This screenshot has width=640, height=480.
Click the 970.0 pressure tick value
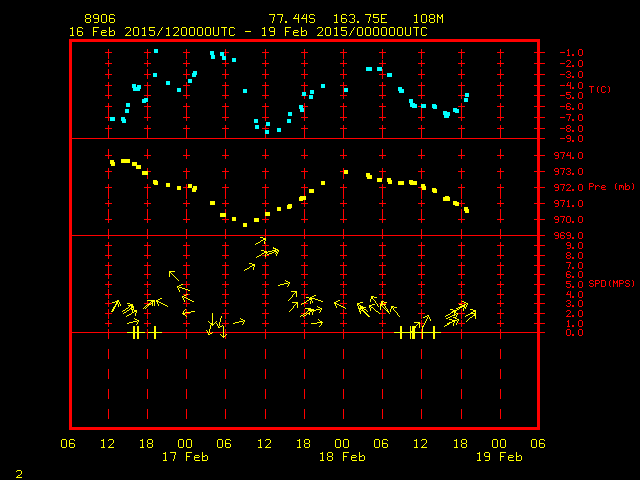(569, 220)
